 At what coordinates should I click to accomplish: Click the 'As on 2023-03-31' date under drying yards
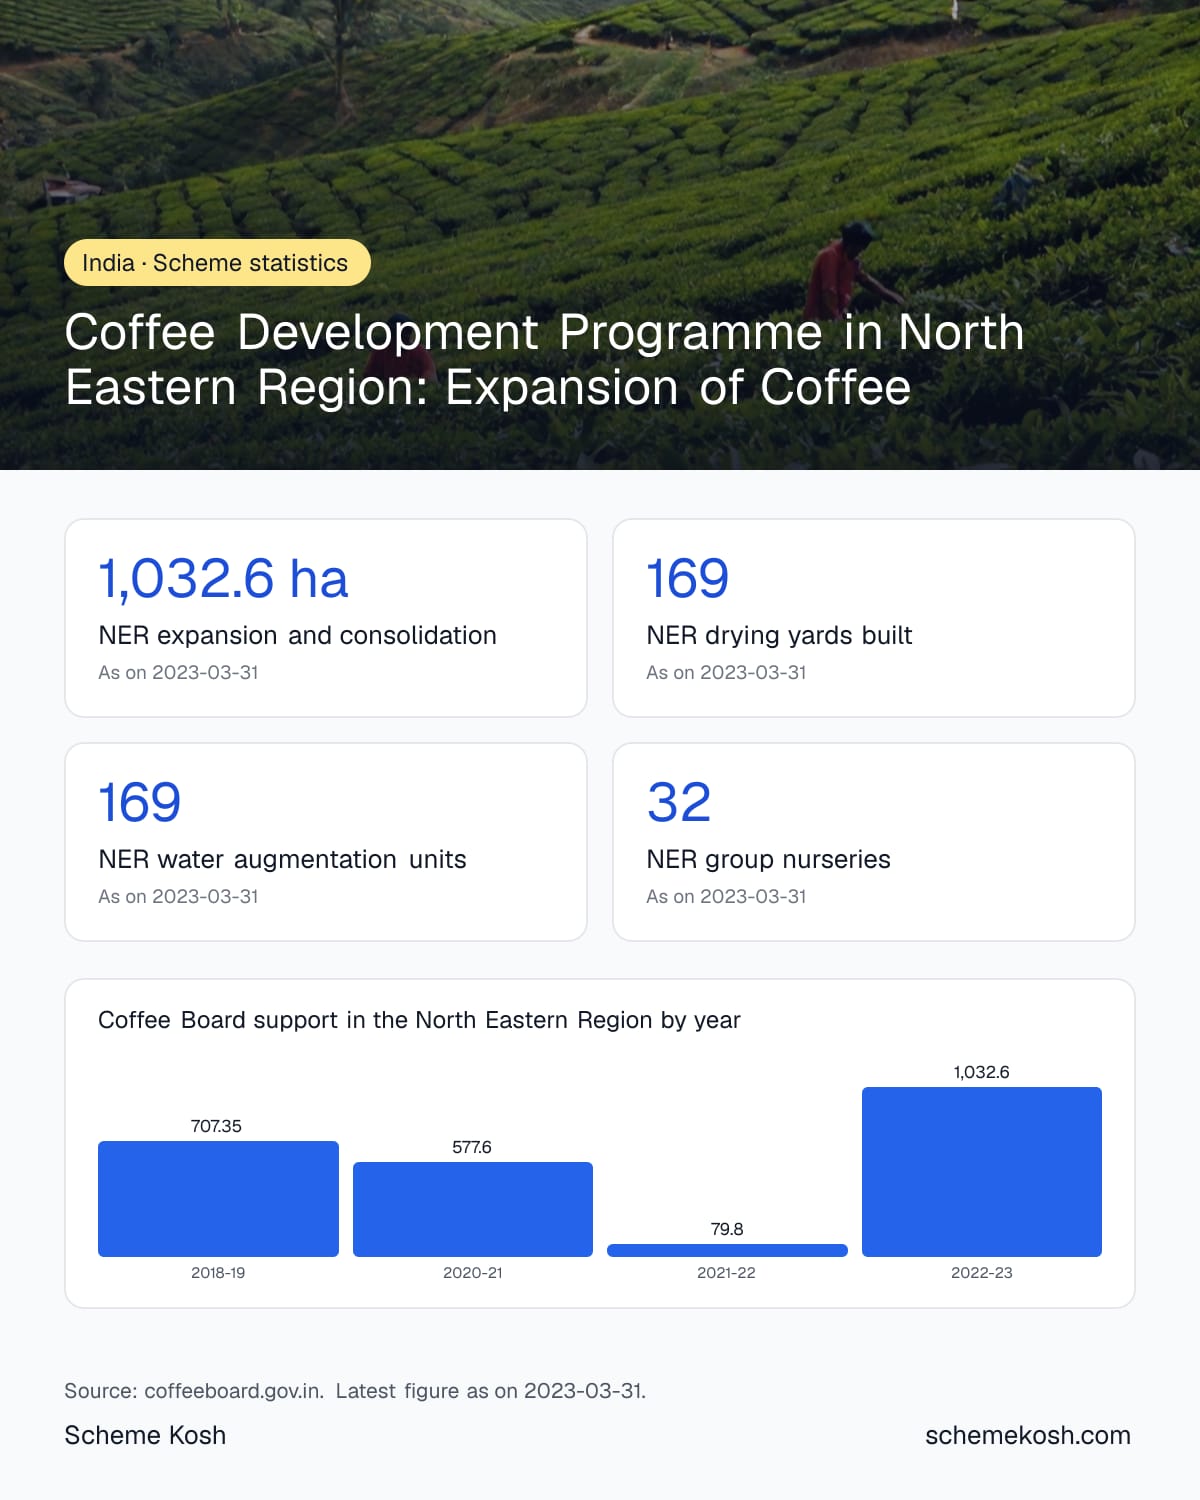tap(726, 672)
